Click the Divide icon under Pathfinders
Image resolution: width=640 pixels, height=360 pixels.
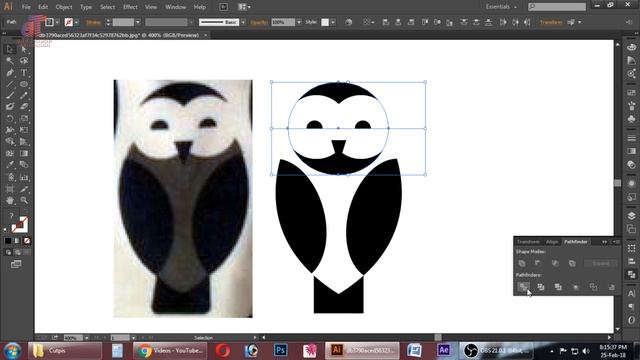click(x=523, y=287)
